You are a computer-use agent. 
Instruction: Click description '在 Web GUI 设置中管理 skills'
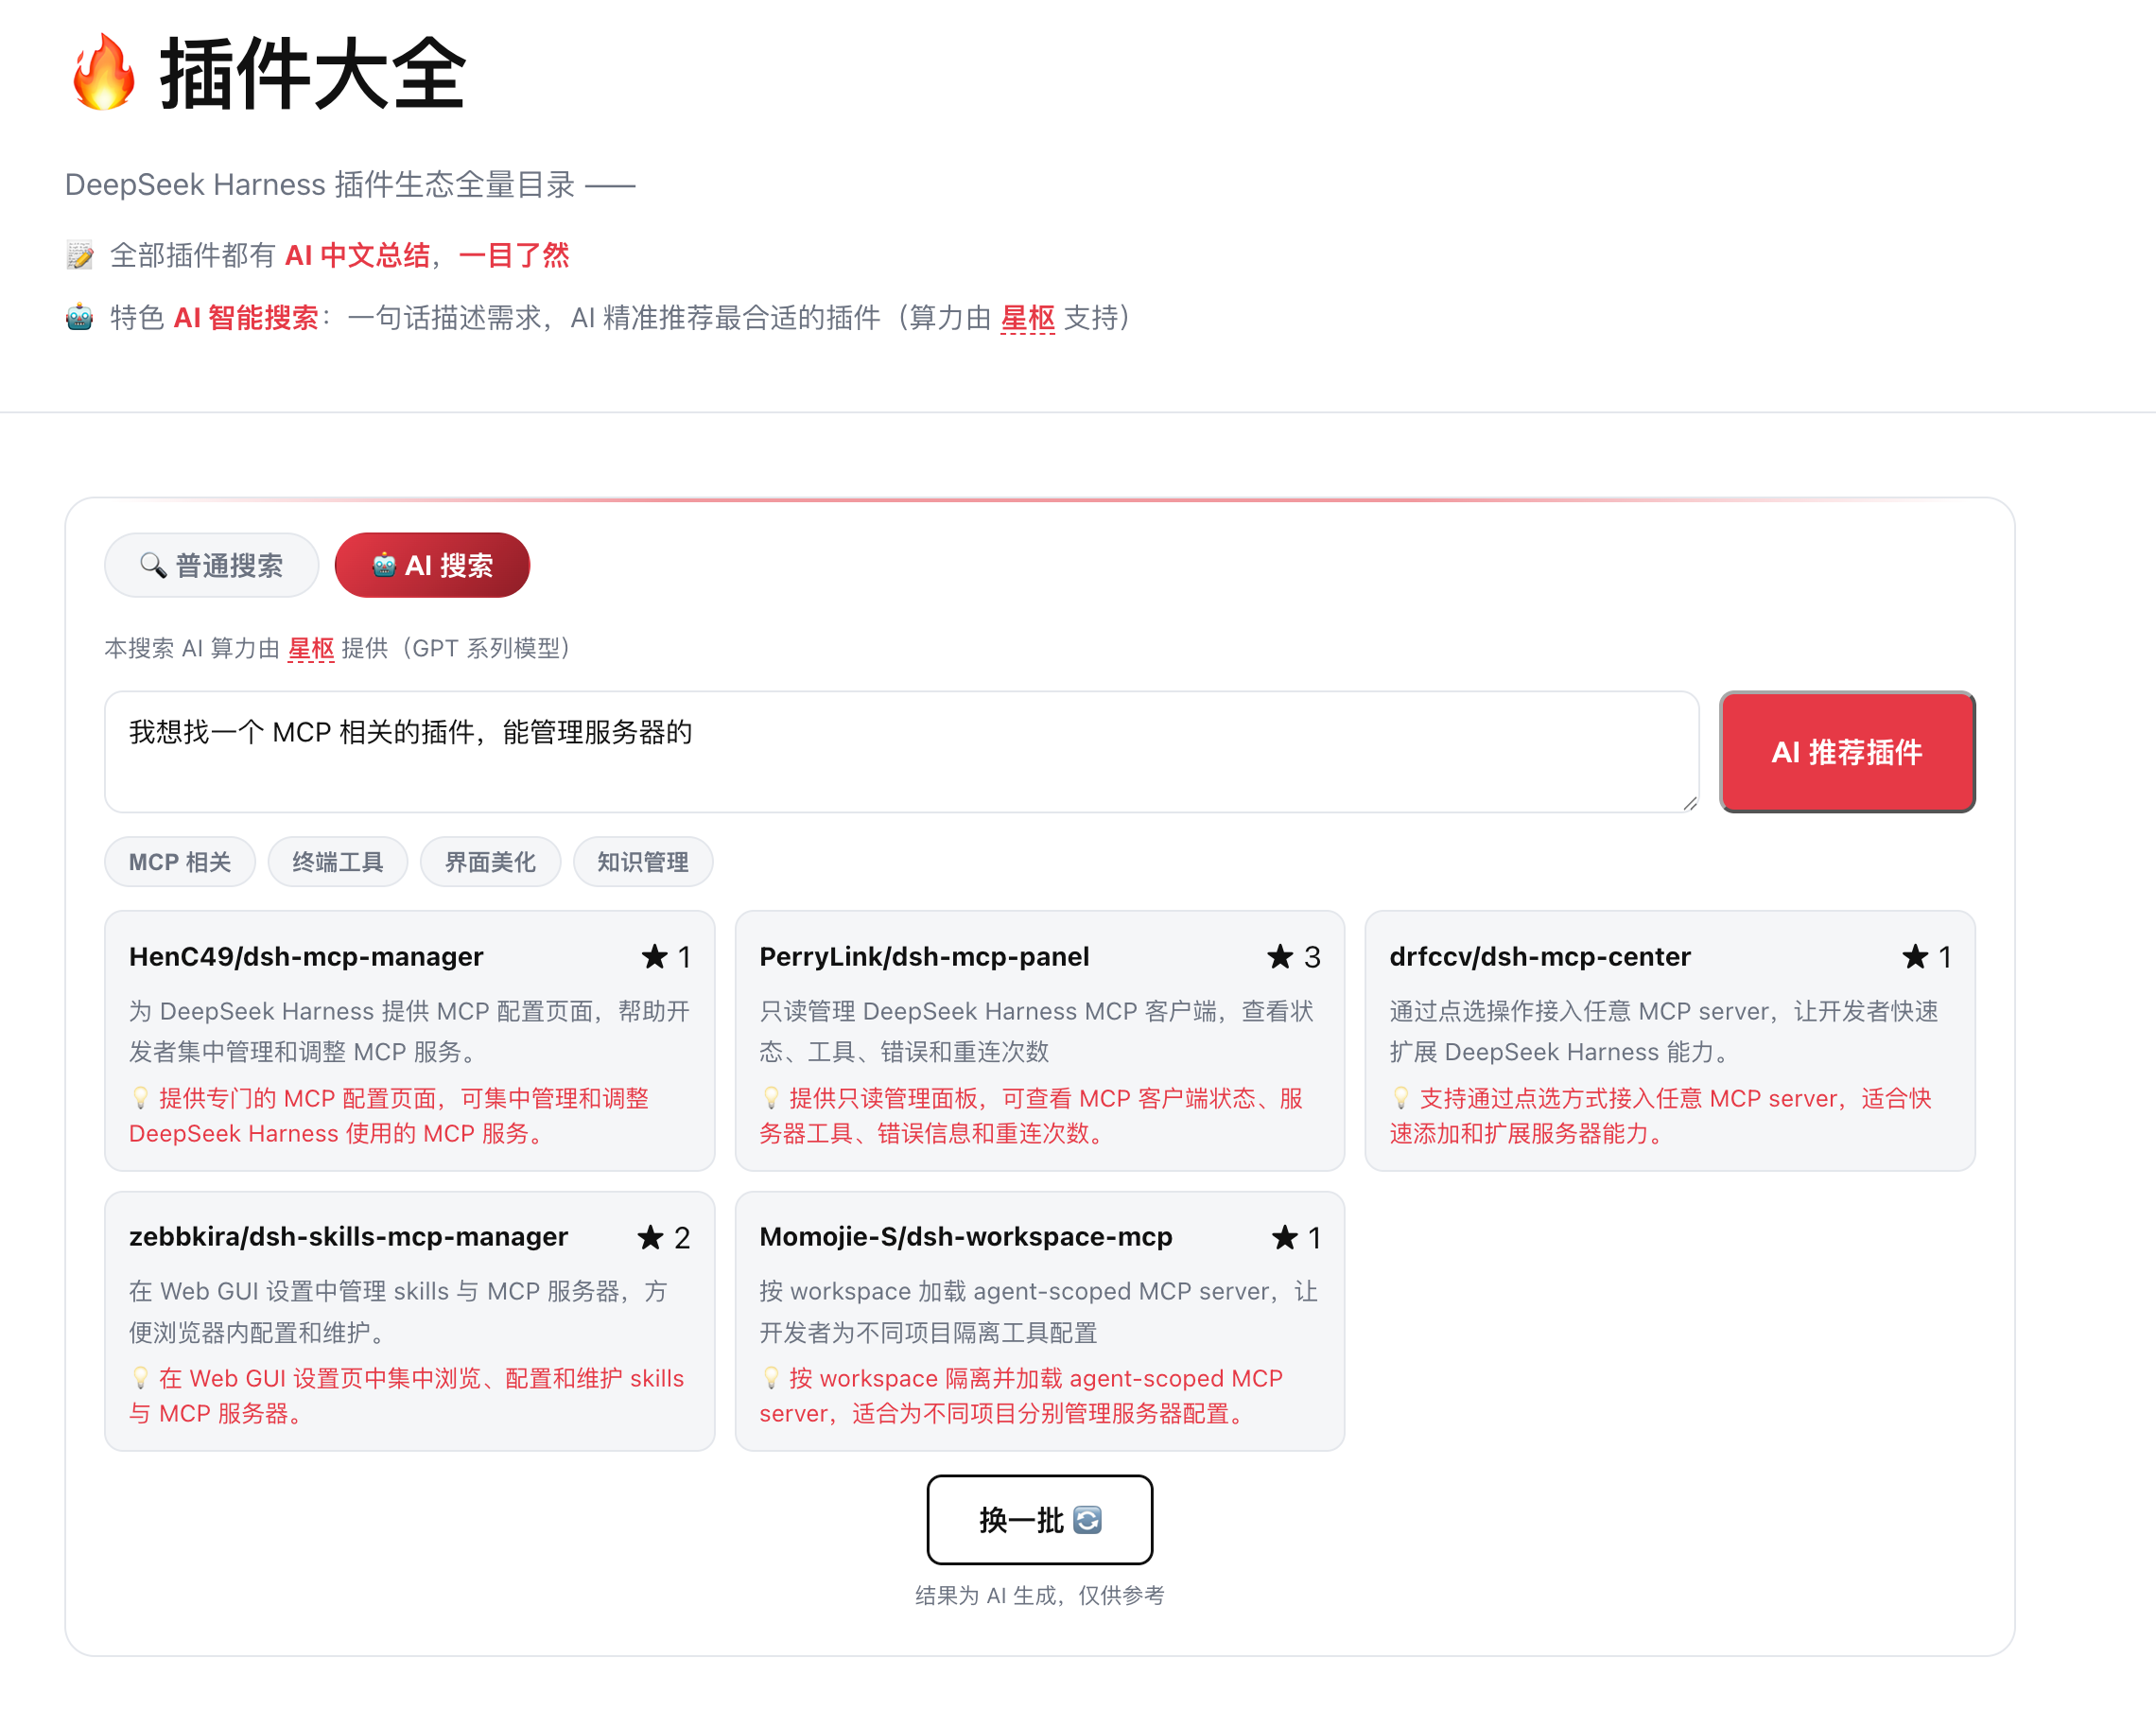(289, 1291)
